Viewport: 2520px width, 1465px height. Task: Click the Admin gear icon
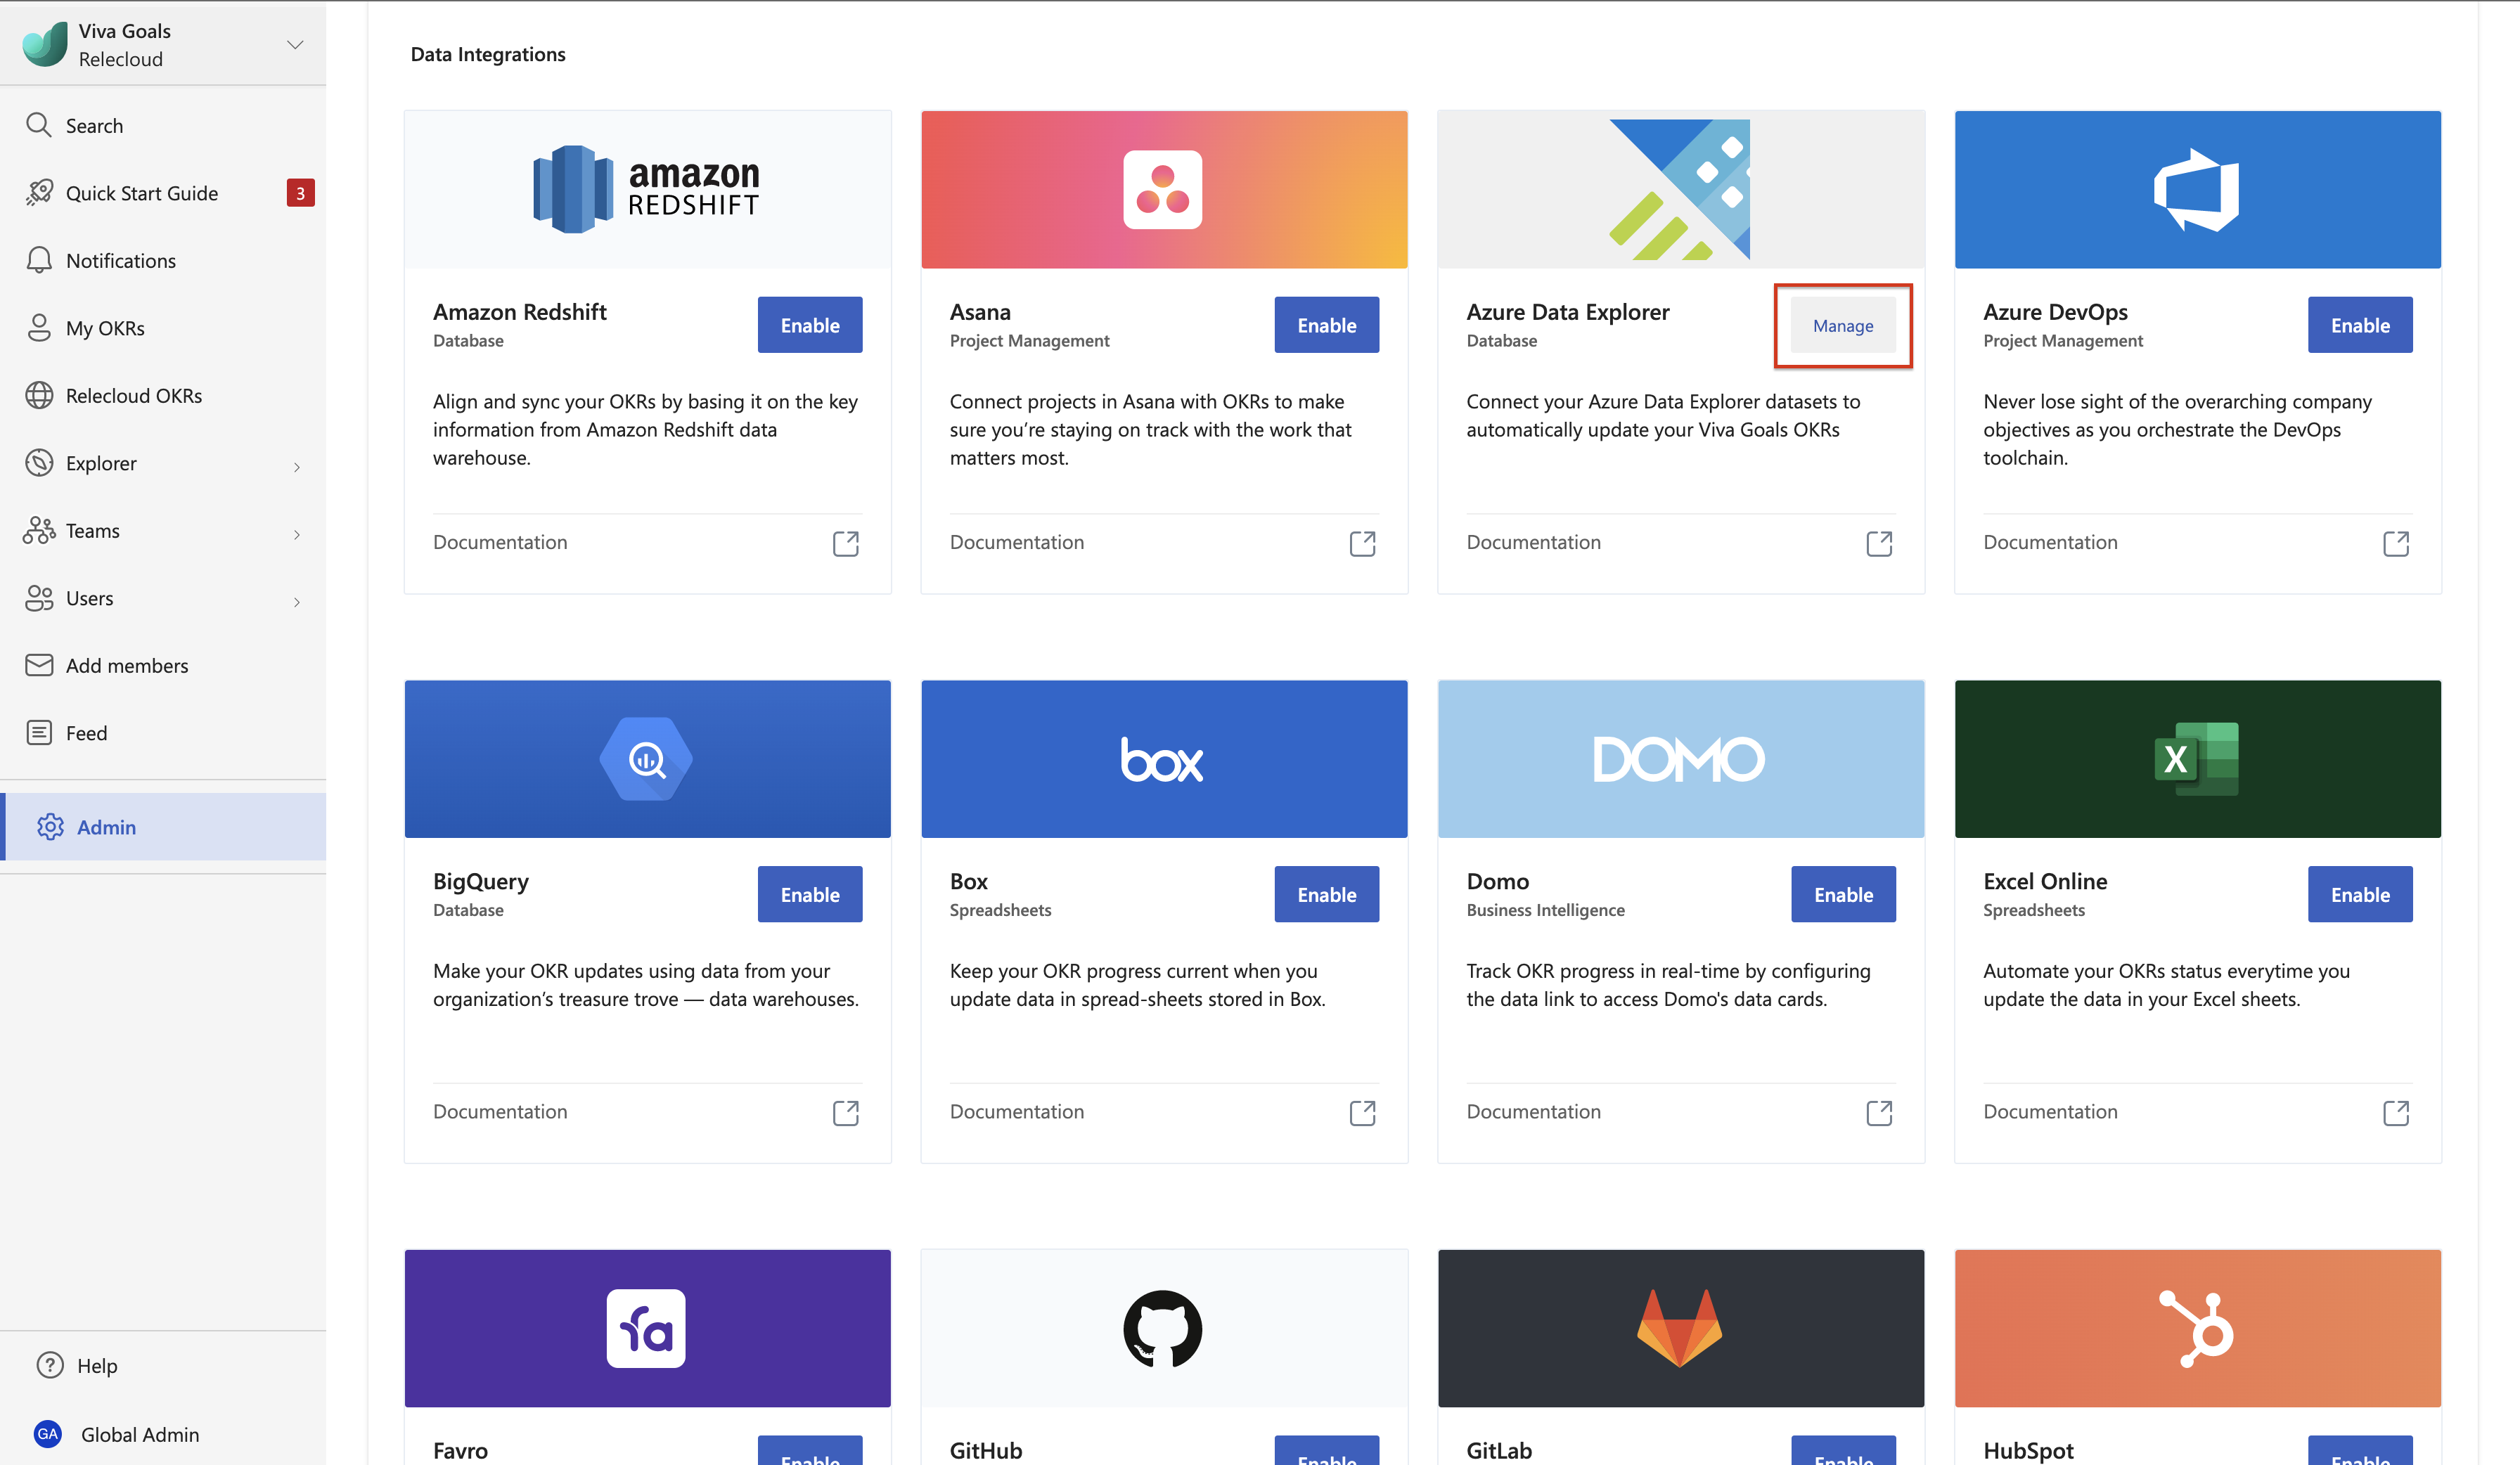[x=50, y=827]
